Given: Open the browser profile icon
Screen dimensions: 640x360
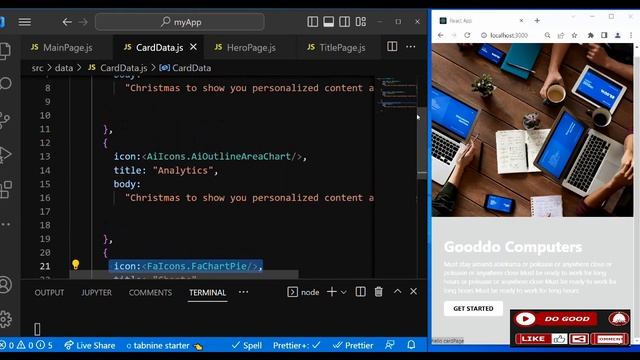Looking at the screenshot, I should pyautogui.click(x=618, y=36).
